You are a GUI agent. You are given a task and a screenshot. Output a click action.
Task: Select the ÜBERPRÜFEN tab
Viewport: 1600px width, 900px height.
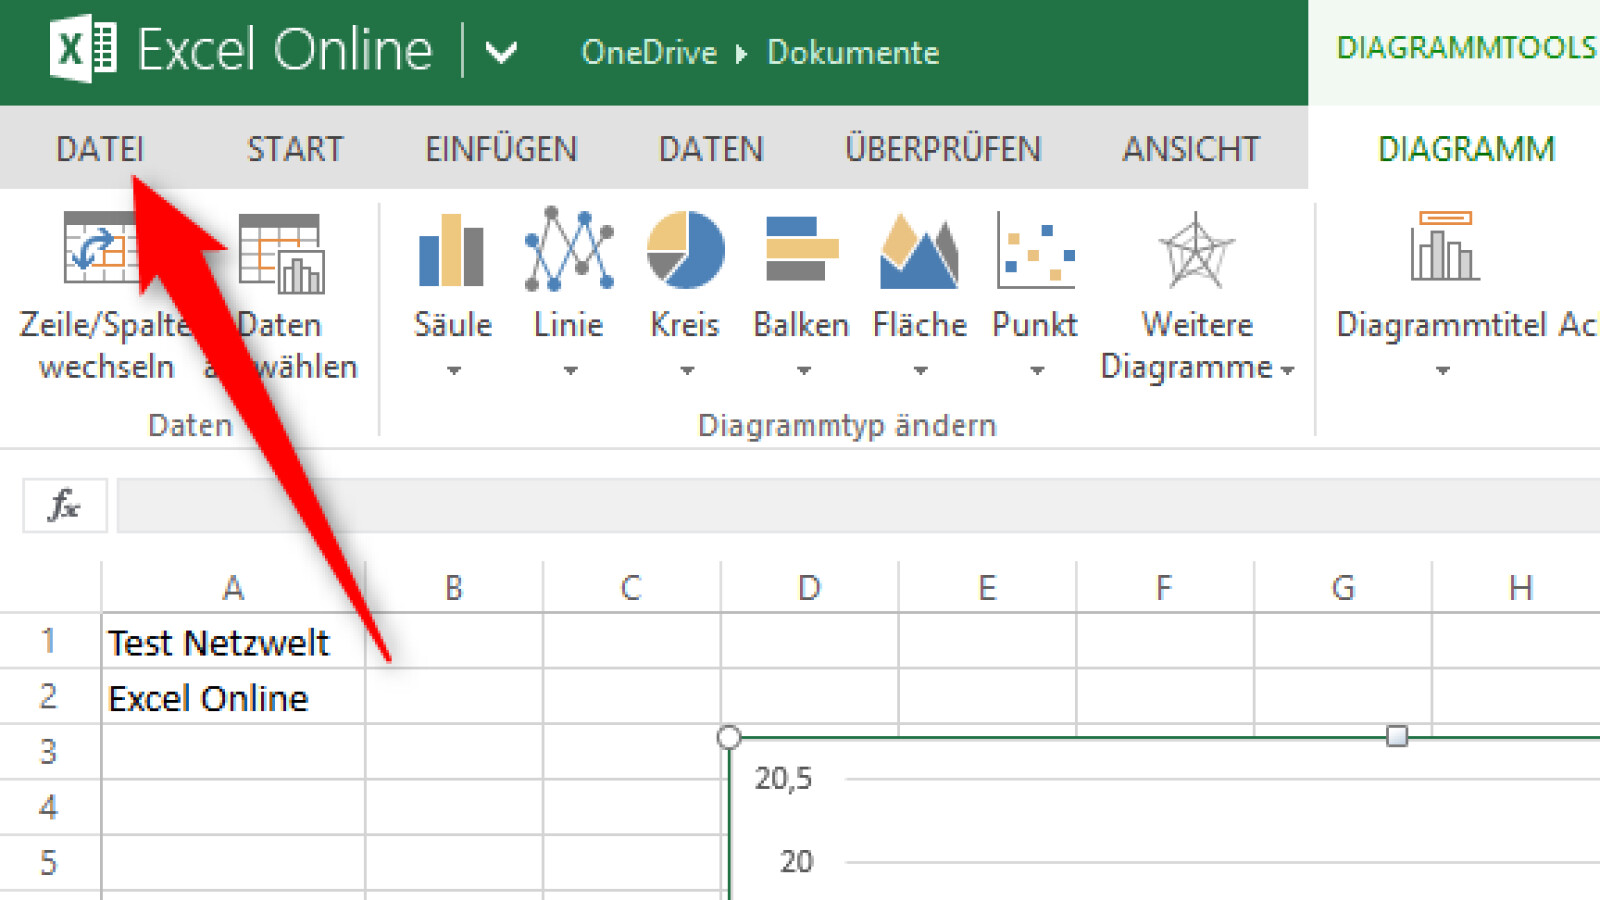(x=943, y=149)
